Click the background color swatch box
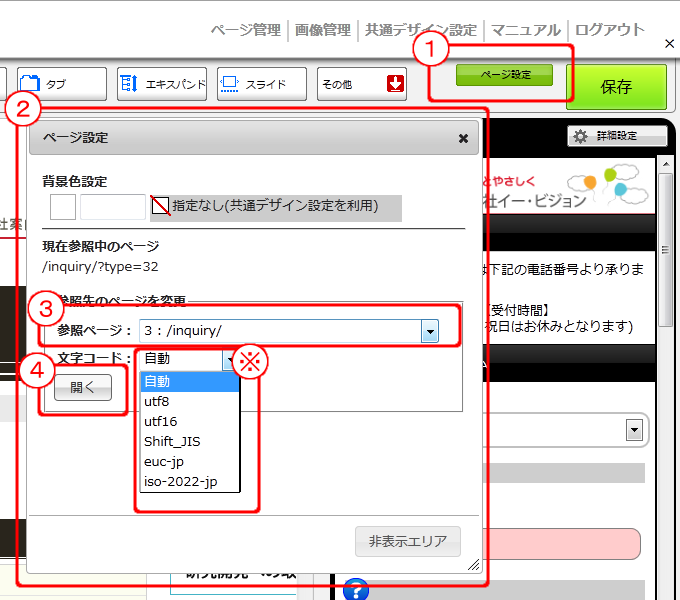This screenshot has width=680, height=600. point(63,207)
